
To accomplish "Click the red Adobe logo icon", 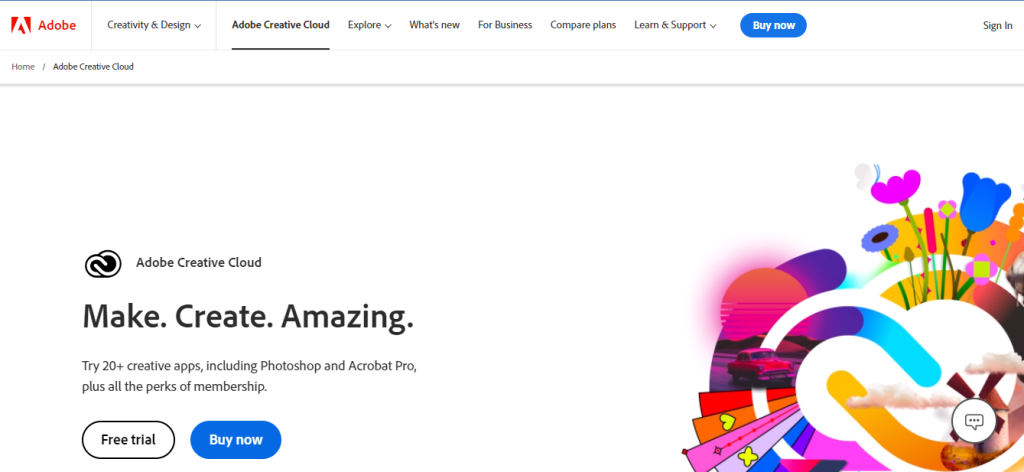I will 21,25.
